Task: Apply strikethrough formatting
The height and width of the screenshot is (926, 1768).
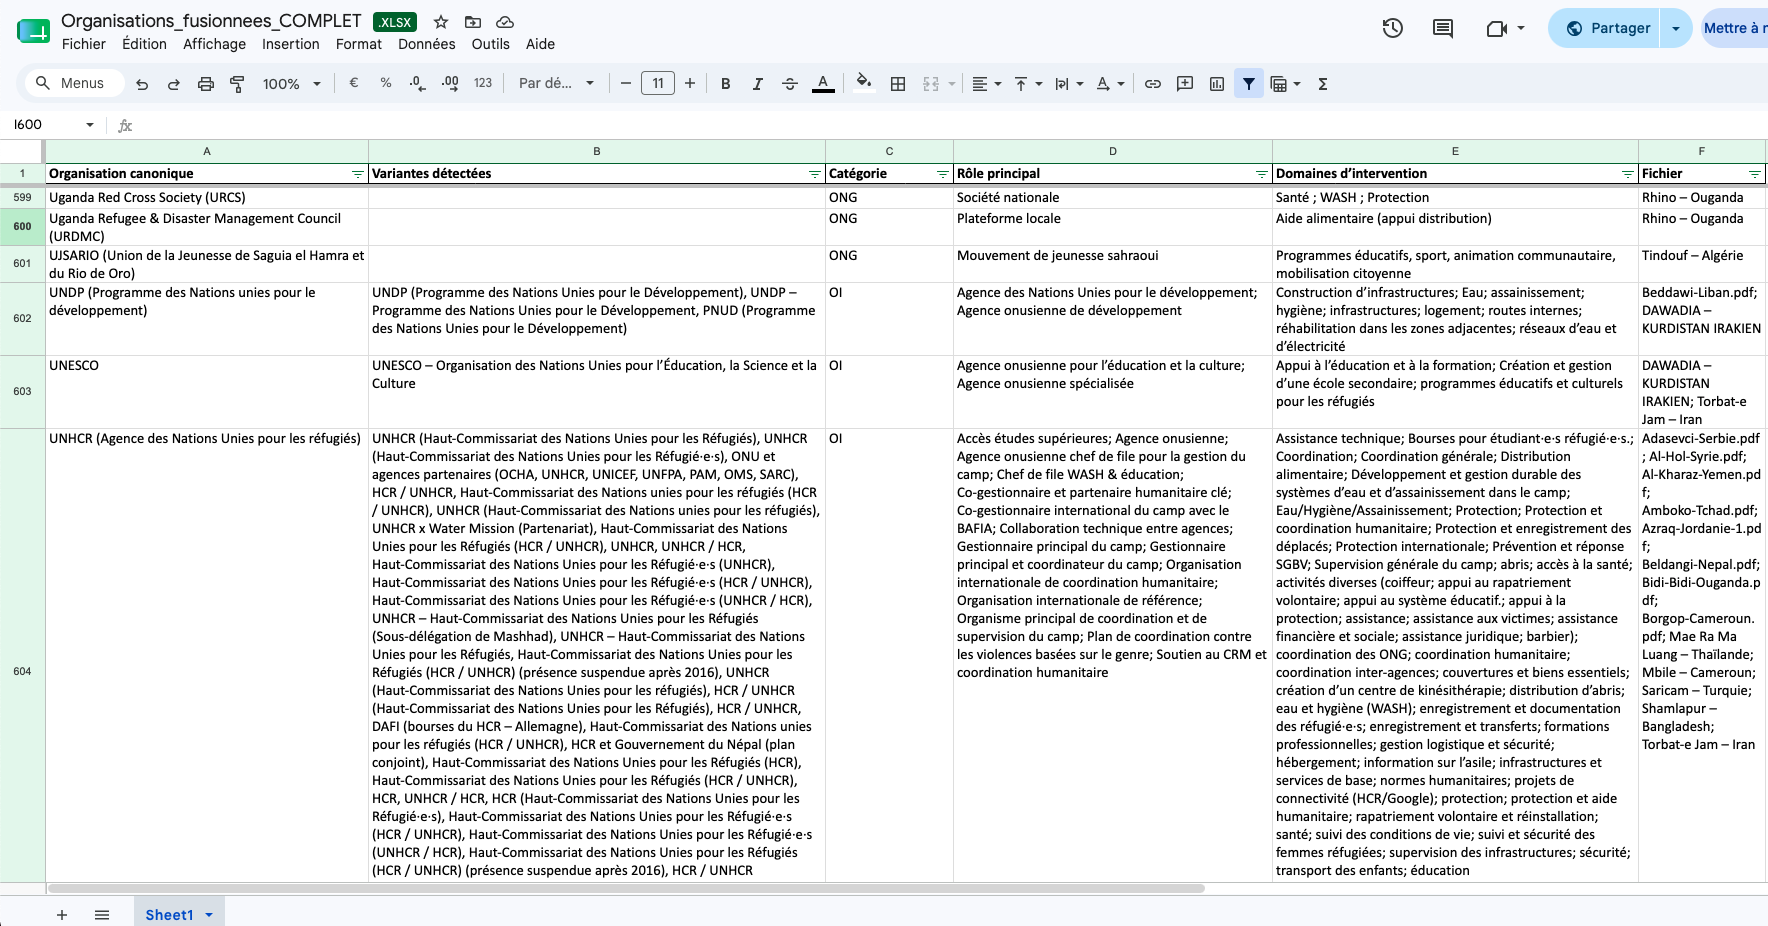Action: (x=790, y=84)
